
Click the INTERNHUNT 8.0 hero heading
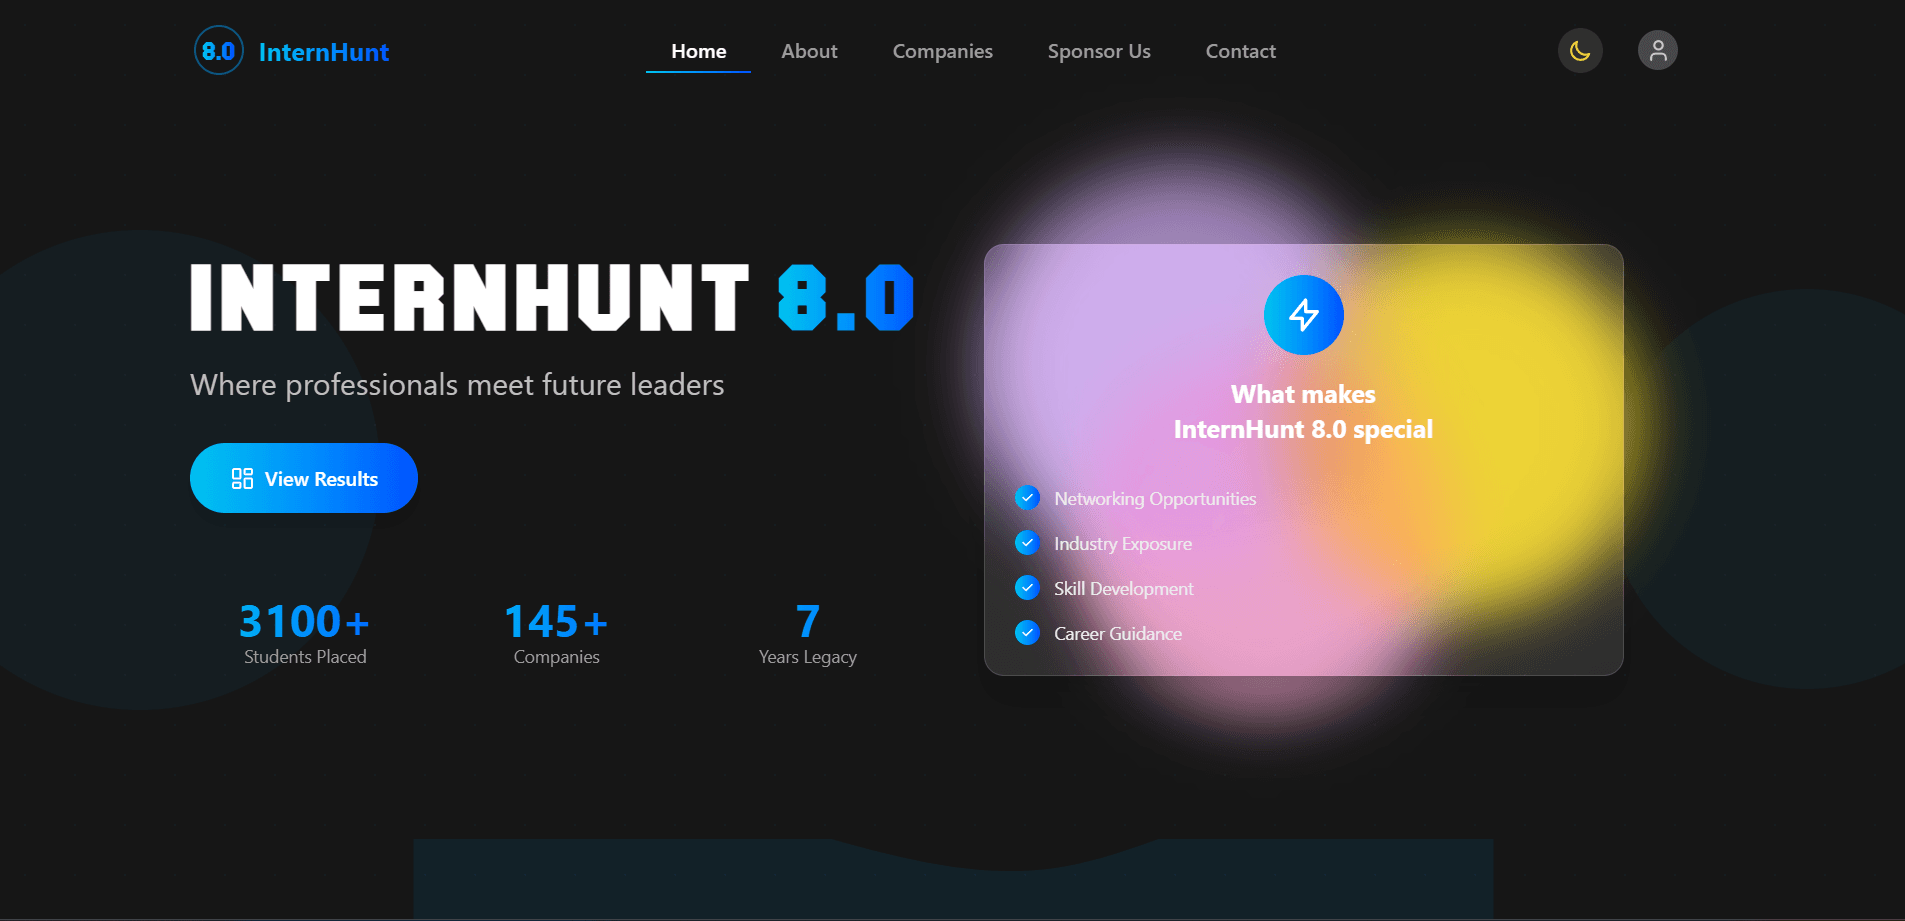click(552, 297)
